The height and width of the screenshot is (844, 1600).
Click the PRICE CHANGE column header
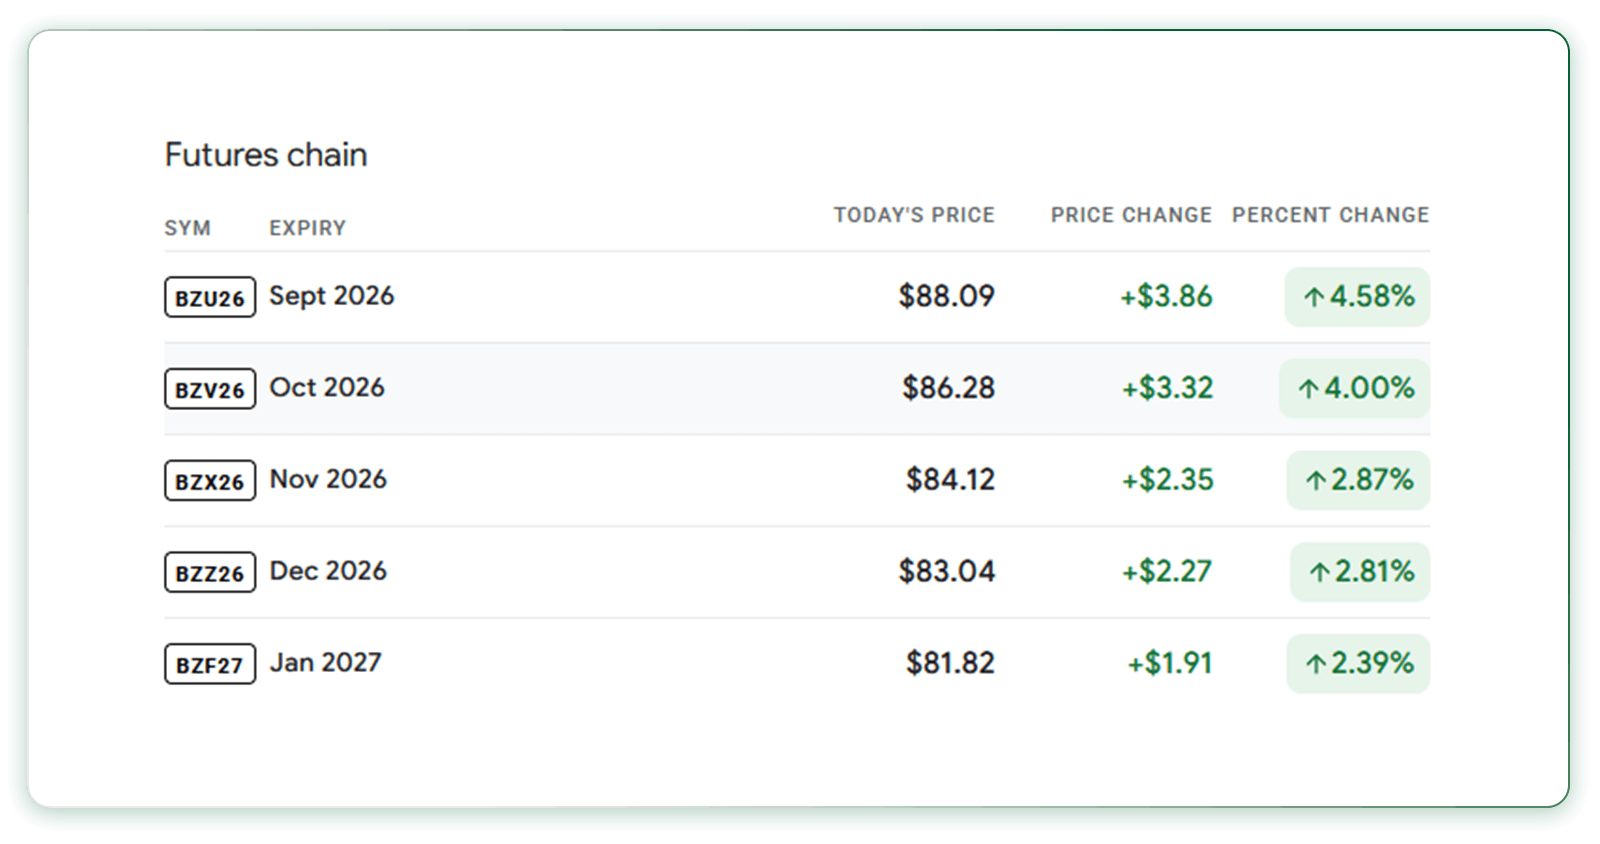pyautogui.click(x=1131, y=215)
